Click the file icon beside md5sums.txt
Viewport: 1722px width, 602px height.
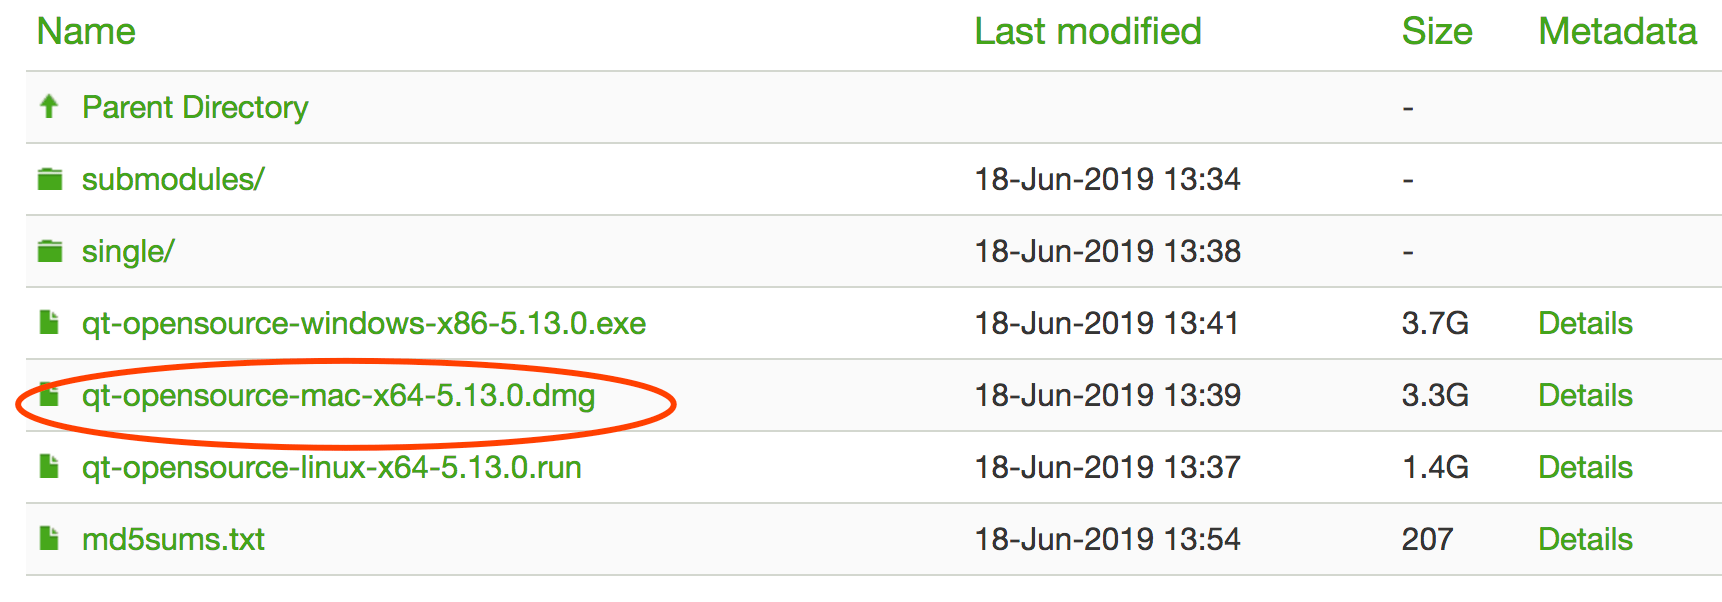pos(49,538)
